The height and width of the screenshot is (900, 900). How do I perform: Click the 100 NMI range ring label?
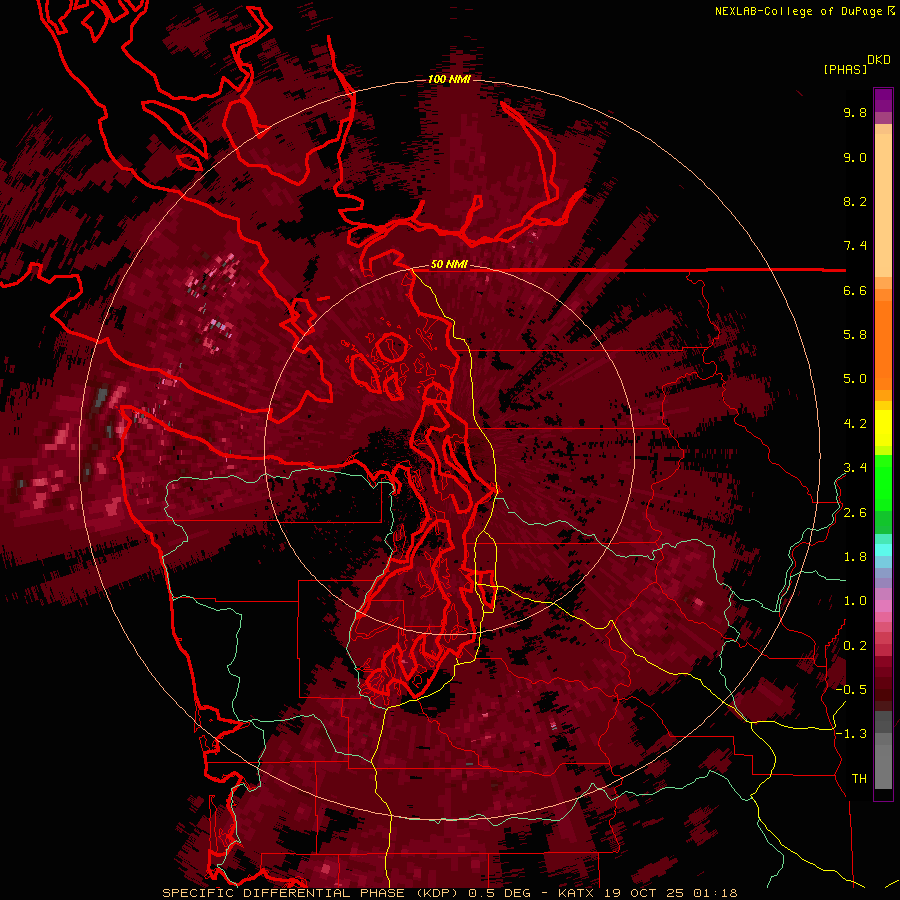(x=449, y=79)
